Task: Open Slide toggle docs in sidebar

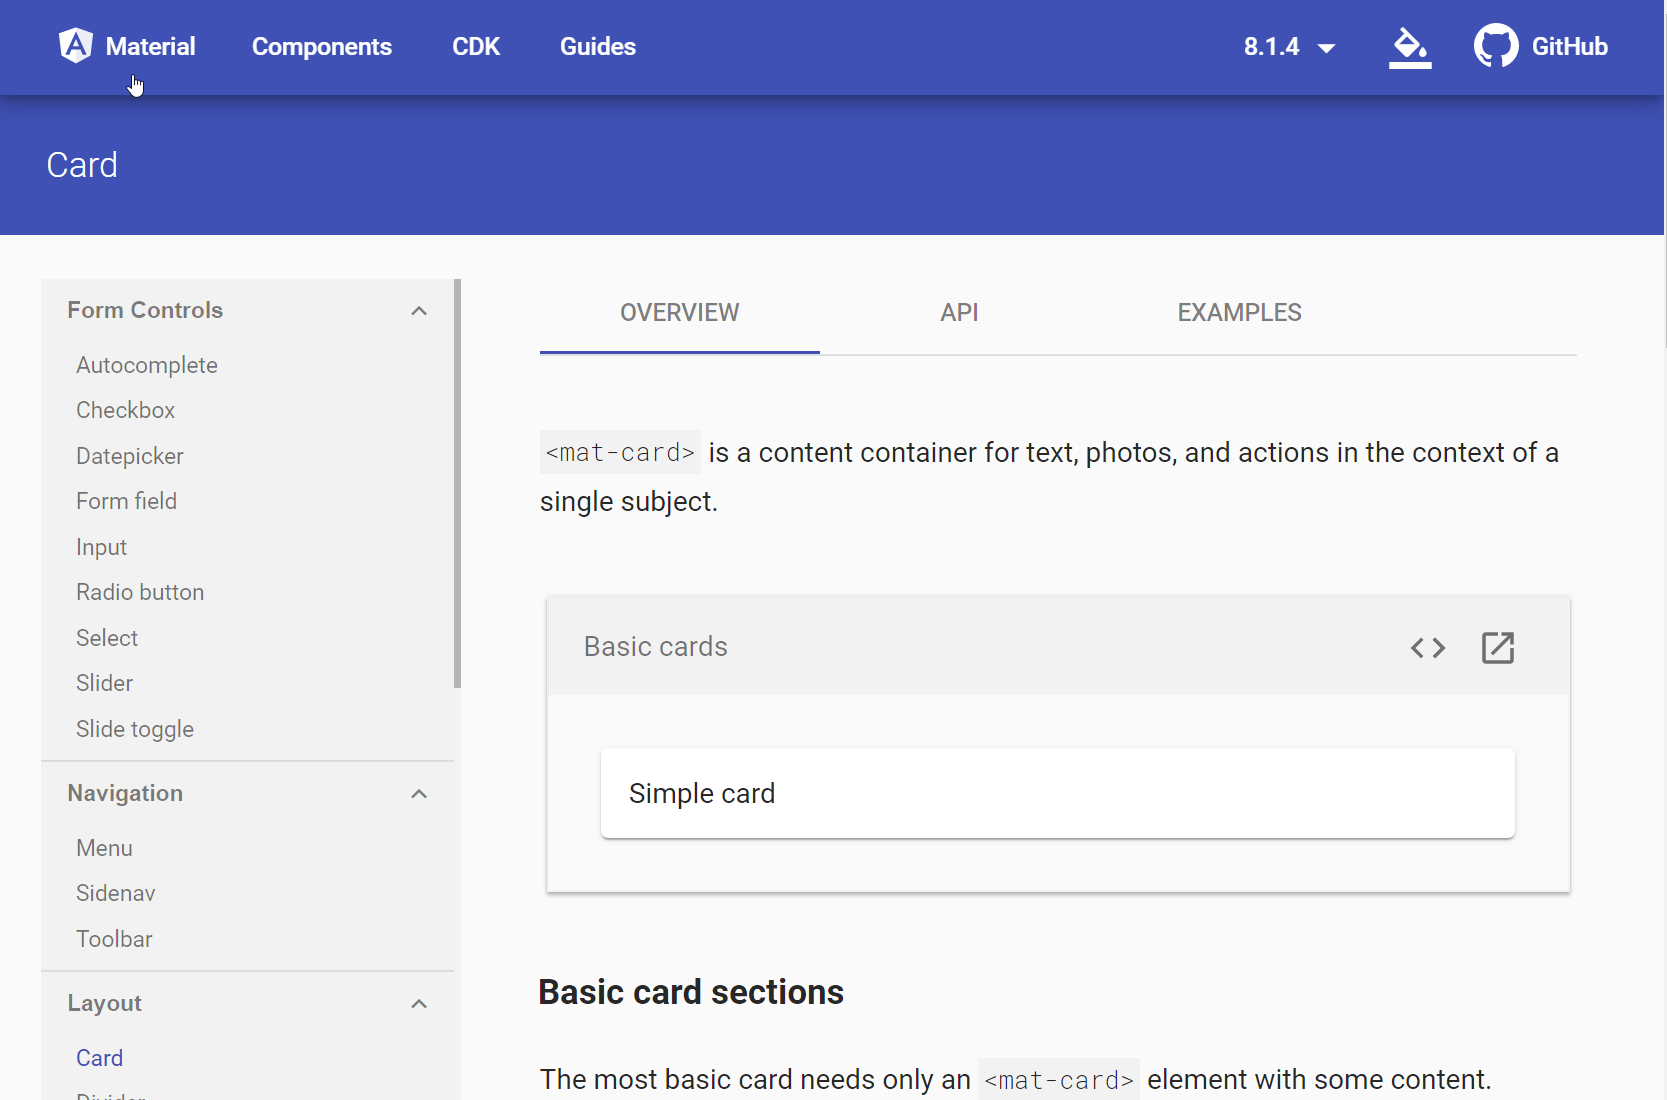Action: pyautogui.click(x=135, y=729)
